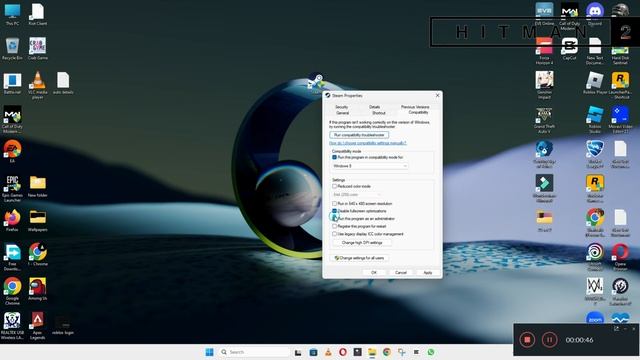Select the Grand Theft Auto V shortcut
This screenshot has height=360, width=640.
(x=544, y=120)
